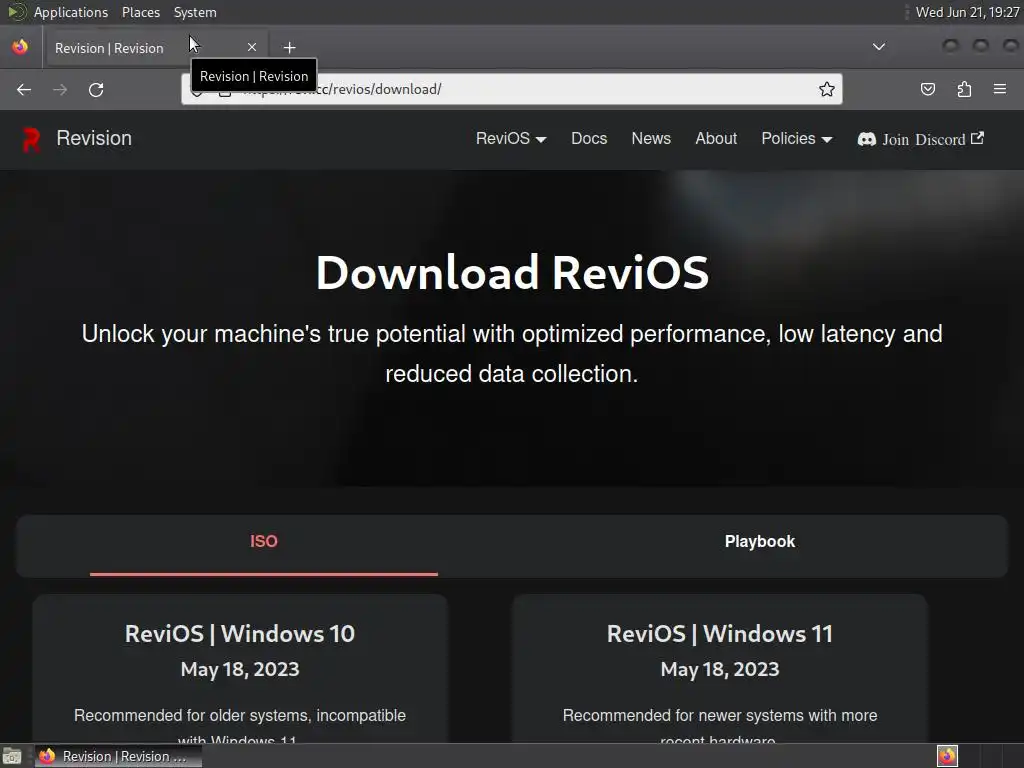Click the external link icon after Join Discord
The width and height of the screenshot is (1024, 768).
point(978,138)
